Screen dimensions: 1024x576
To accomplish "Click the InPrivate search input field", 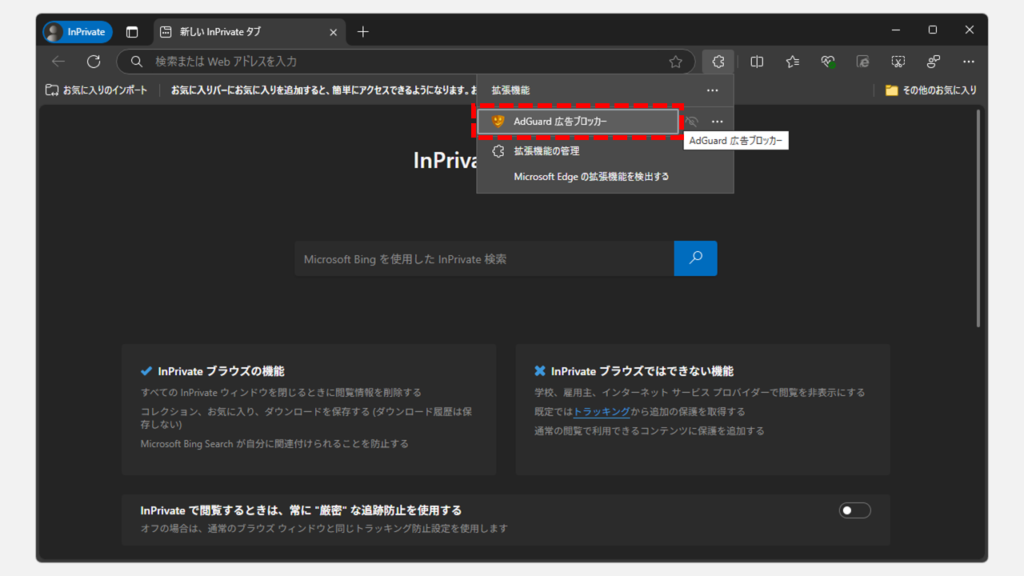I will [x=484, y=259].
